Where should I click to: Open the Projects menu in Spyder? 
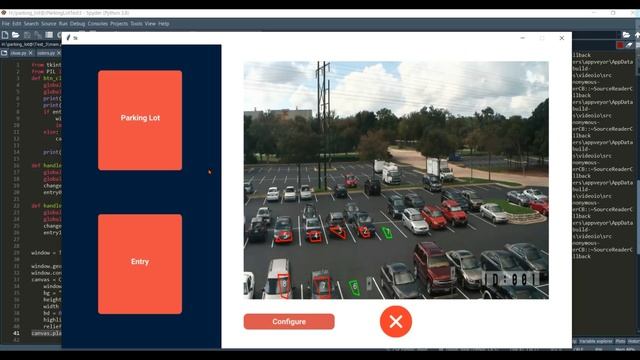[119, 24]
